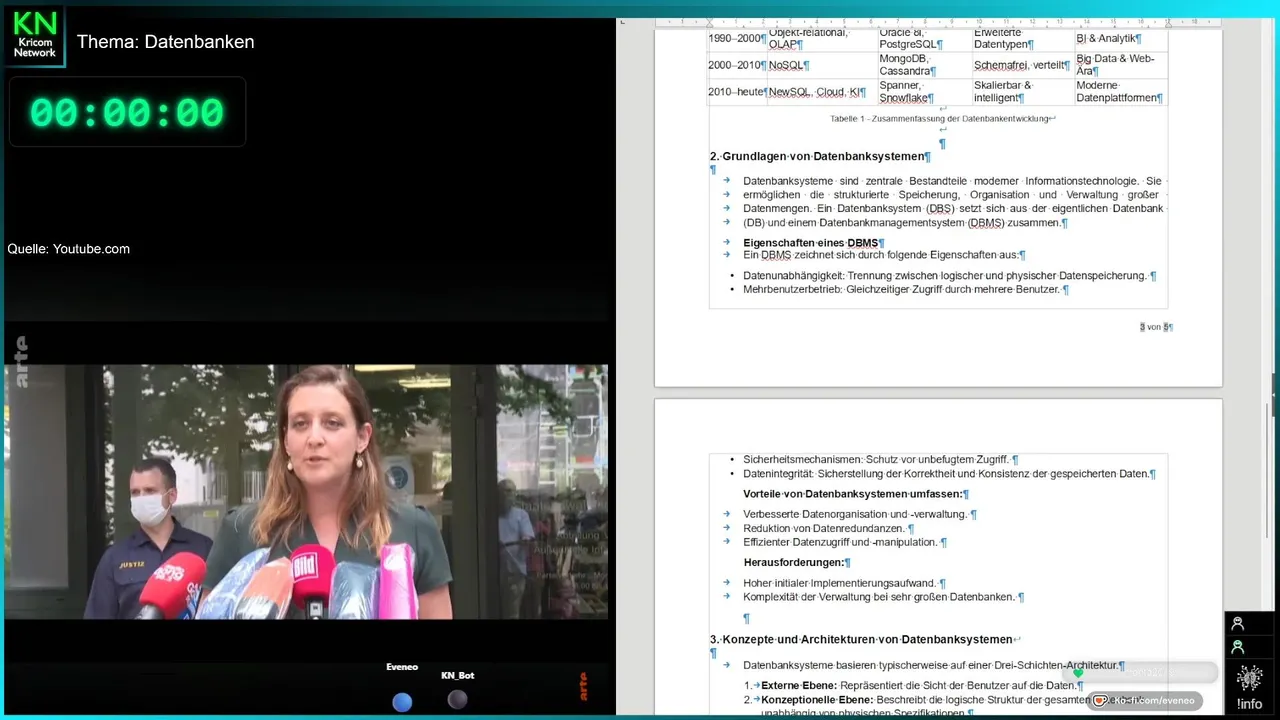This screenshot has width=1280, height=720.
Task: Click the bullet 'Datenintegrität: Sicherstellung der Korrektheit...'
Action: (949, 474)
